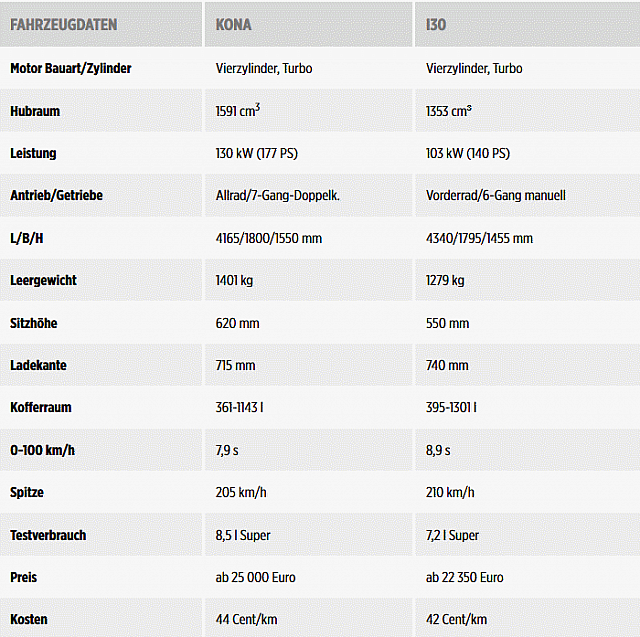Click Kona engine size 1591 cm³
The height and width of the screenshot is (637, 640).
pos(238,111)
